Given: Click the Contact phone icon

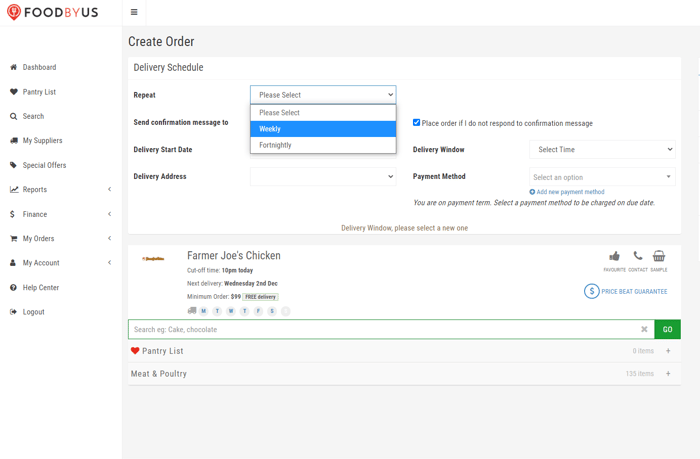Looking at the screenshot, I should click(x=638, y=256).
